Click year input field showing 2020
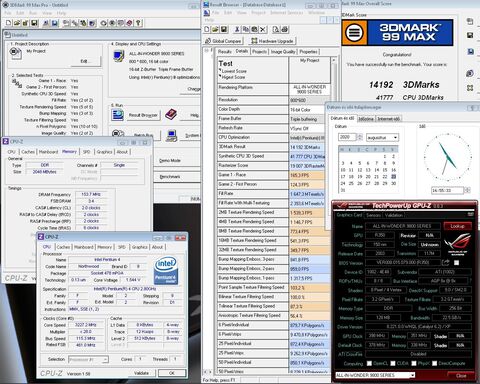 tap(347, 137)
